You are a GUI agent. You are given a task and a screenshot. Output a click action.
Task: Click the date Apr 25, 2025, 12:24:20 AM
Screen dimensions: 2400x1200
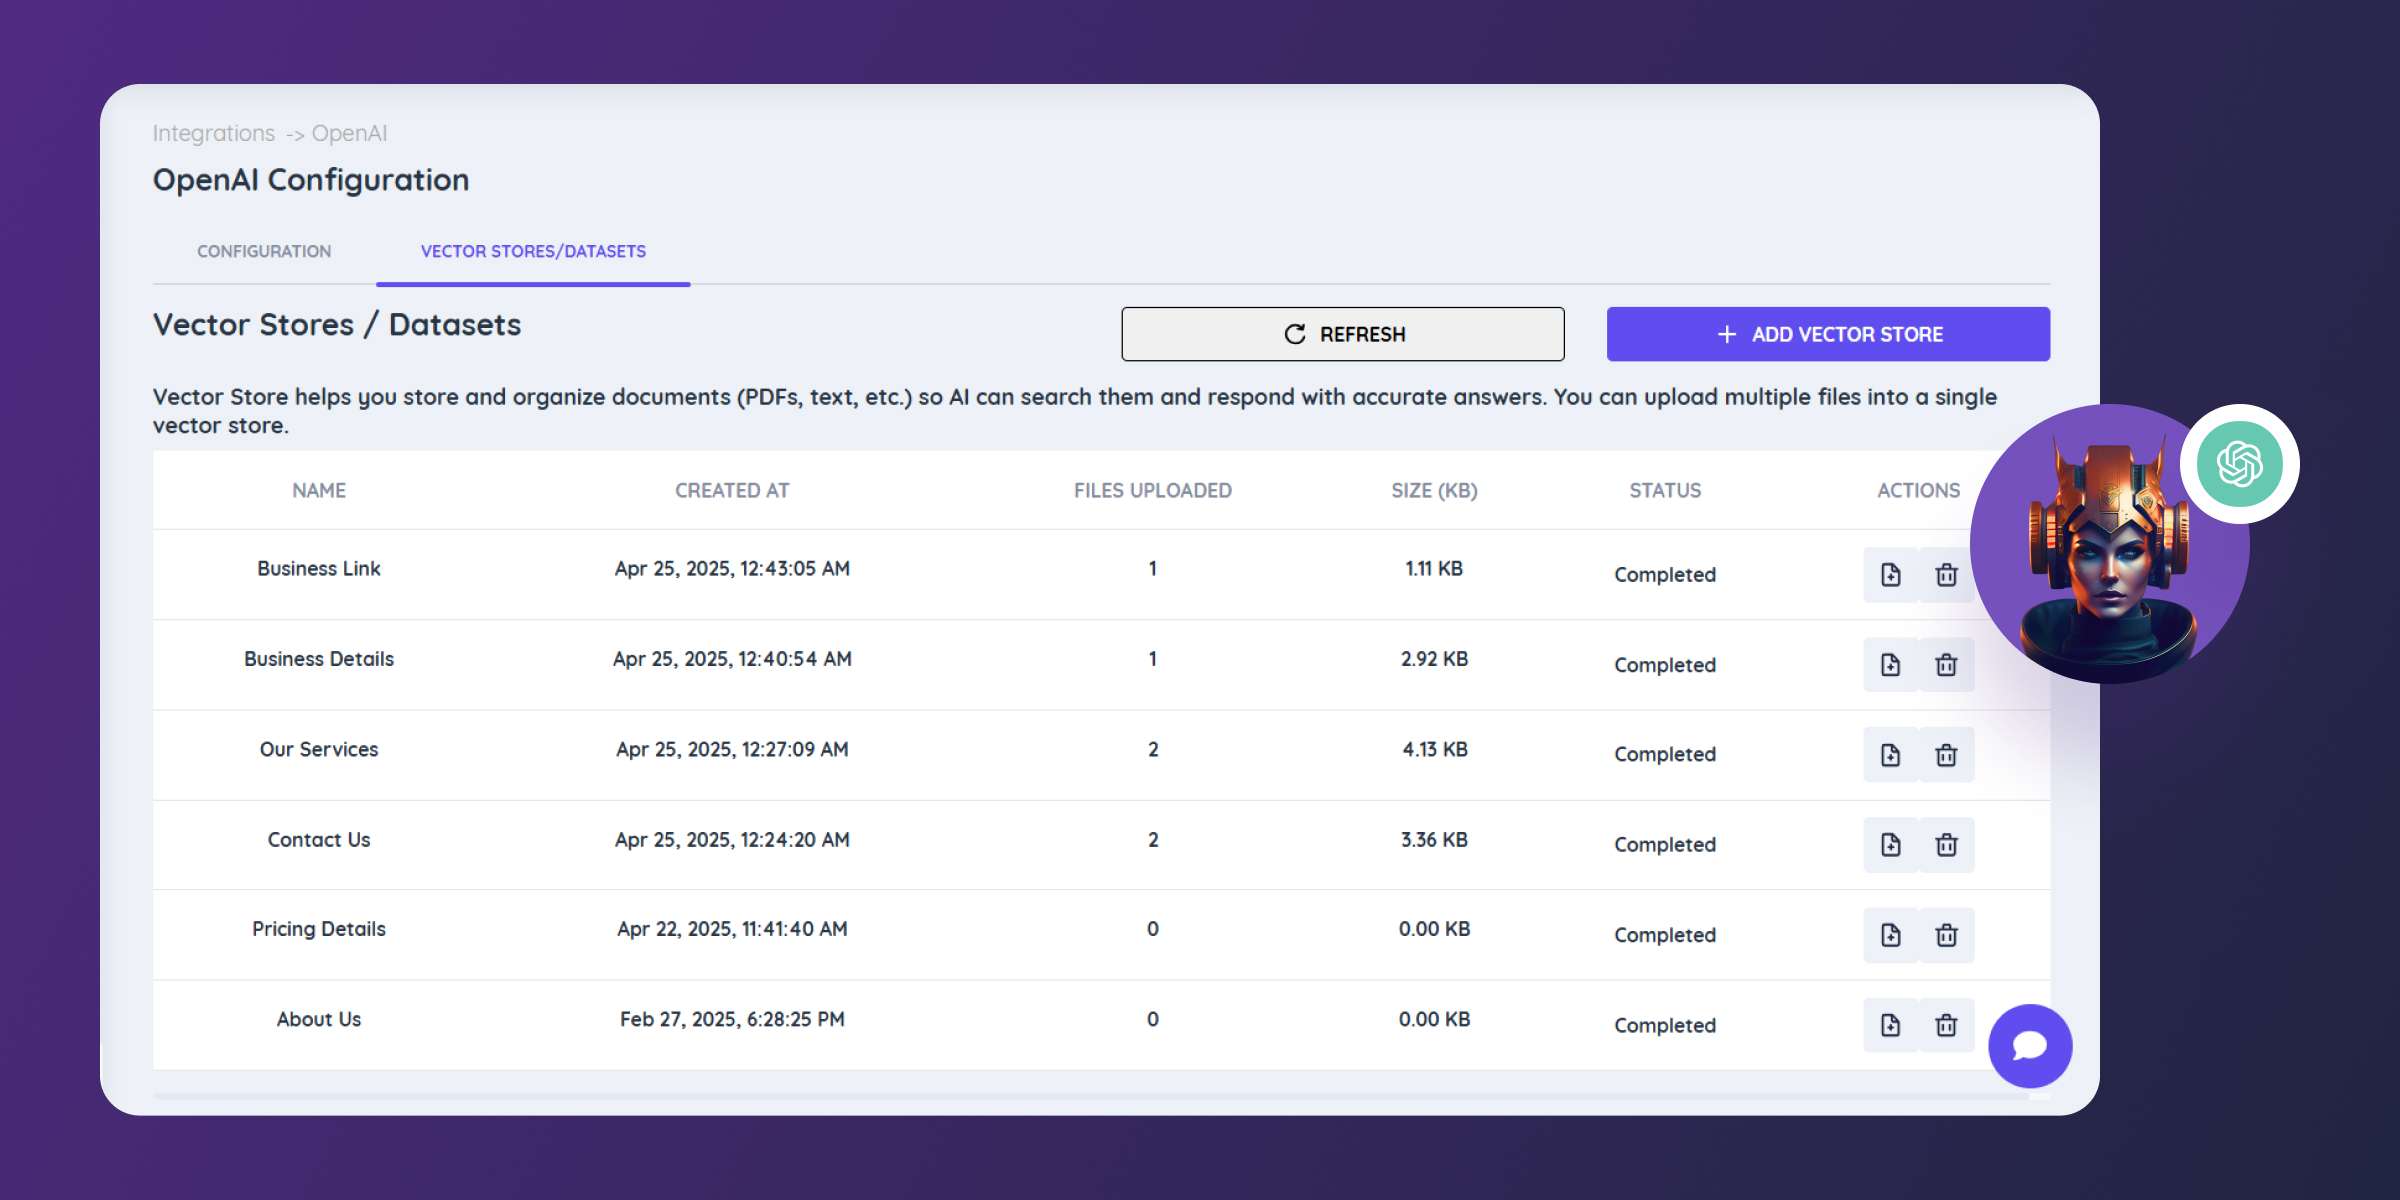click(x=732, y=839)
